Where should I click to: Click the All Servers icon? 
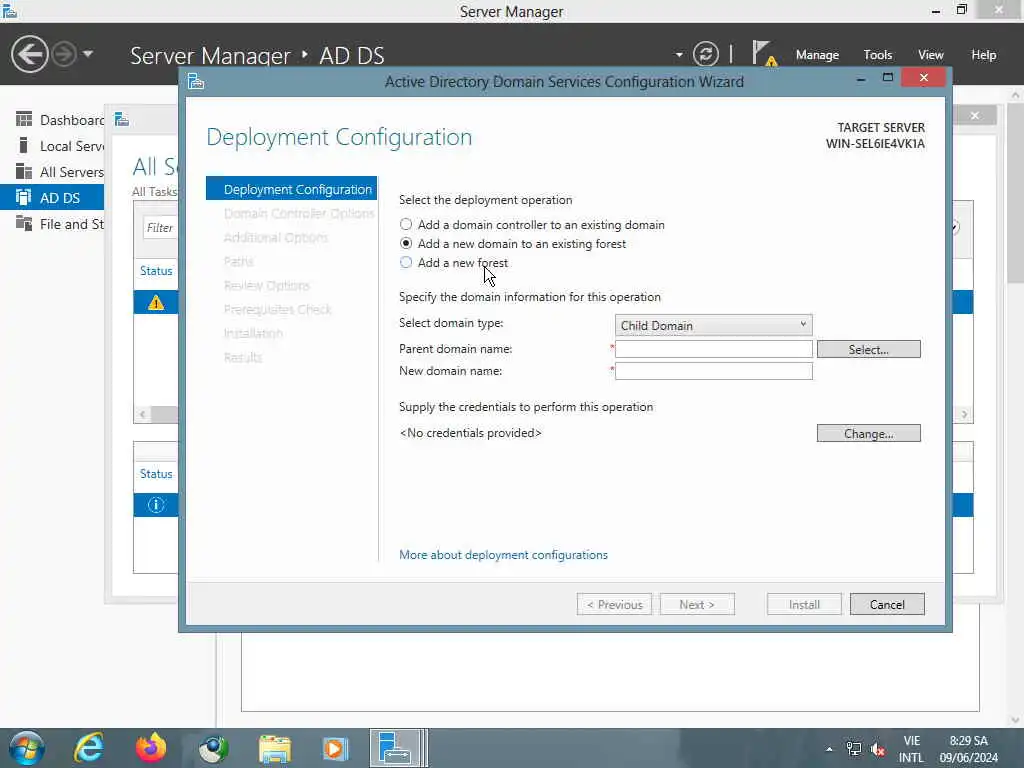pyautogui.click(x=24, y=171)
